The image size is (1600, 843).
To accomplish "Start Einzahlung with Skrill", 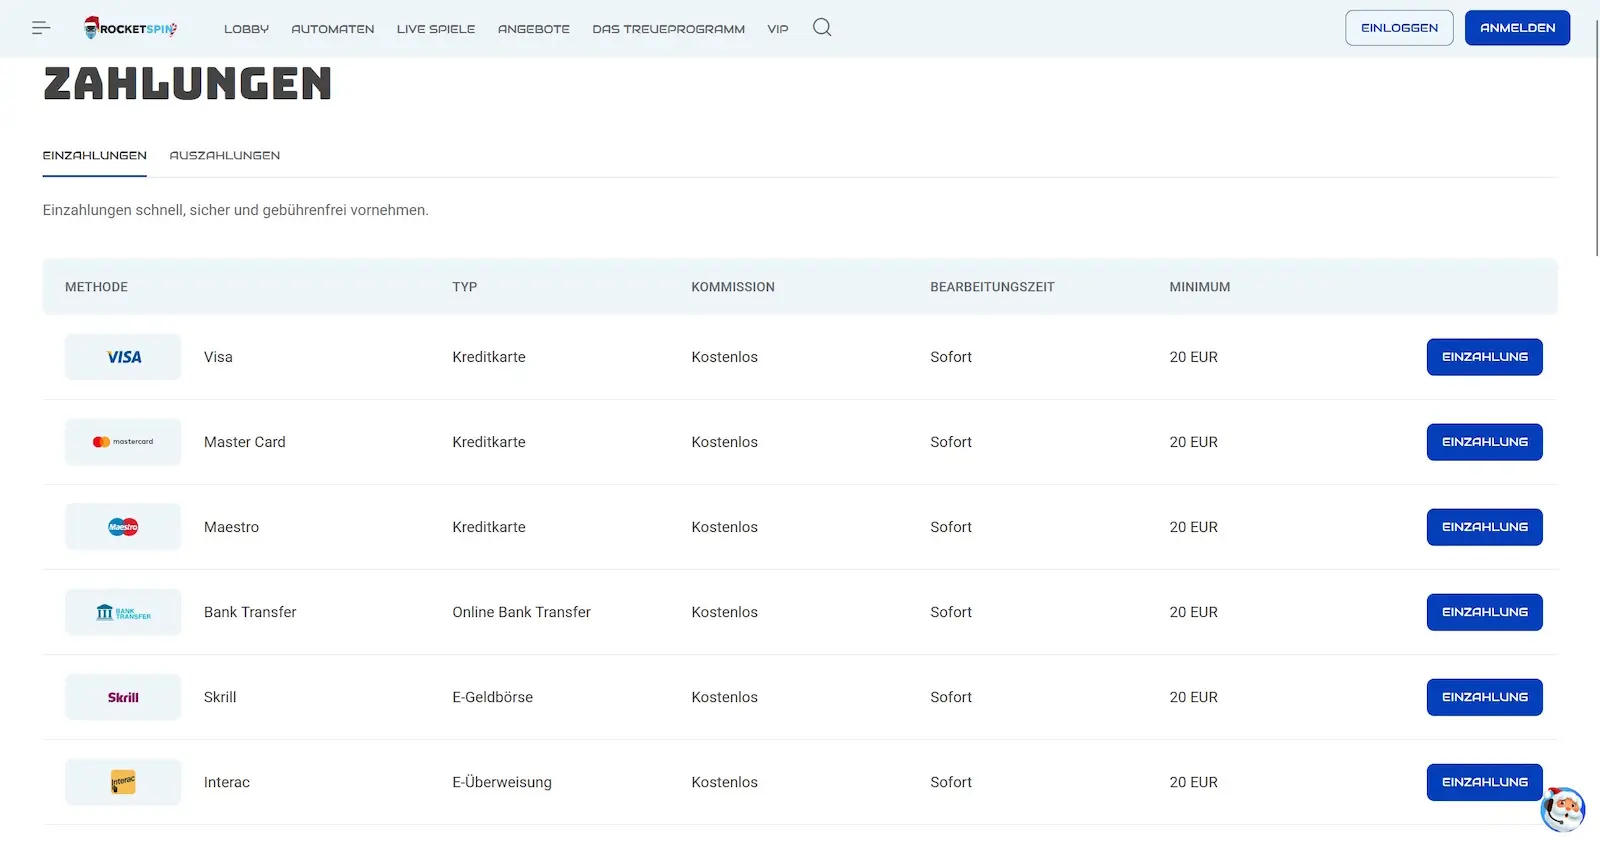I will (1484, 697).
